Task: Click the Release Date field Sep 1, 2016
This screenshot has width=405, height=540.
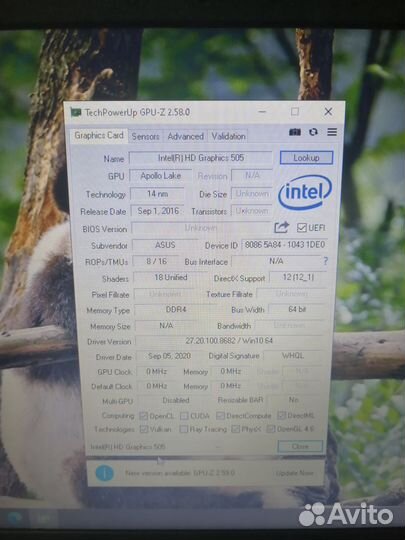Action: (158, 211)
